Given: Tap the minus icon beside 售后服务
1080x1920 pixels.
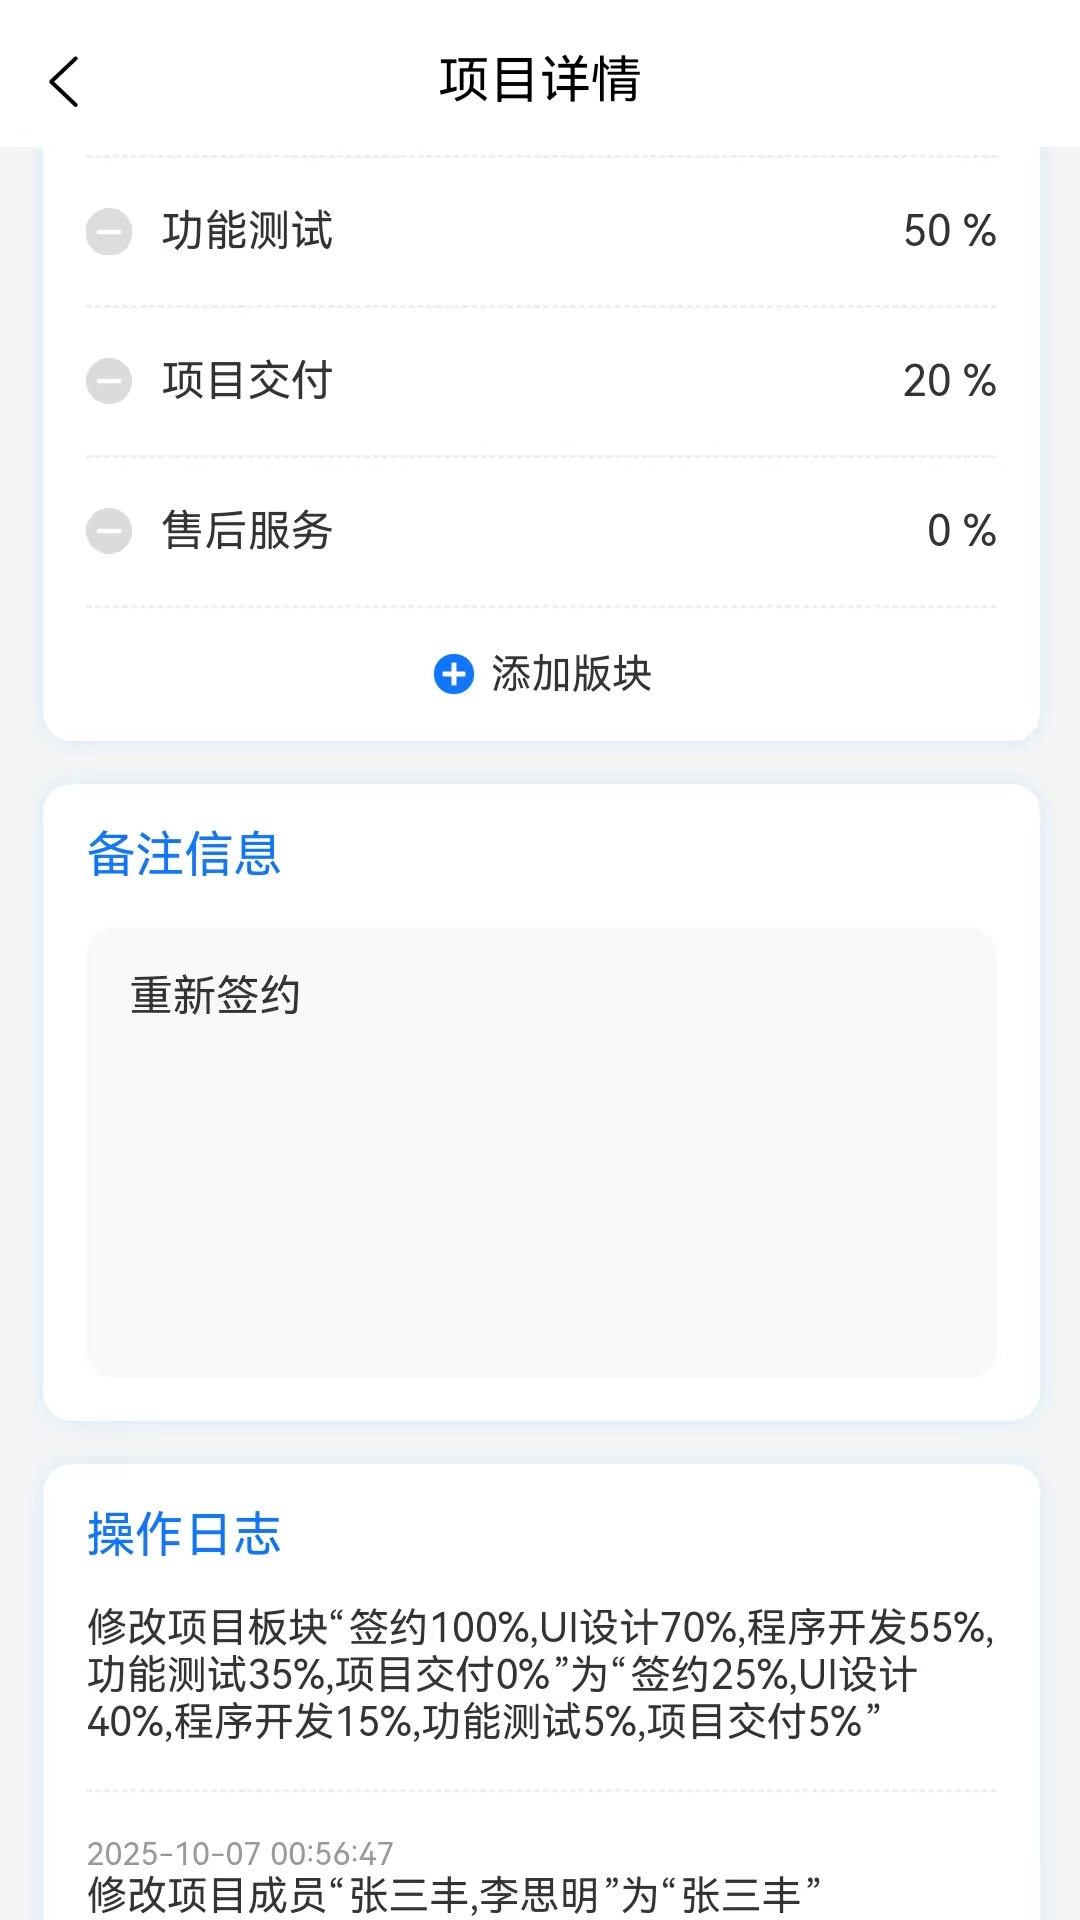Looking at the screenshot, I should point(109,531).
